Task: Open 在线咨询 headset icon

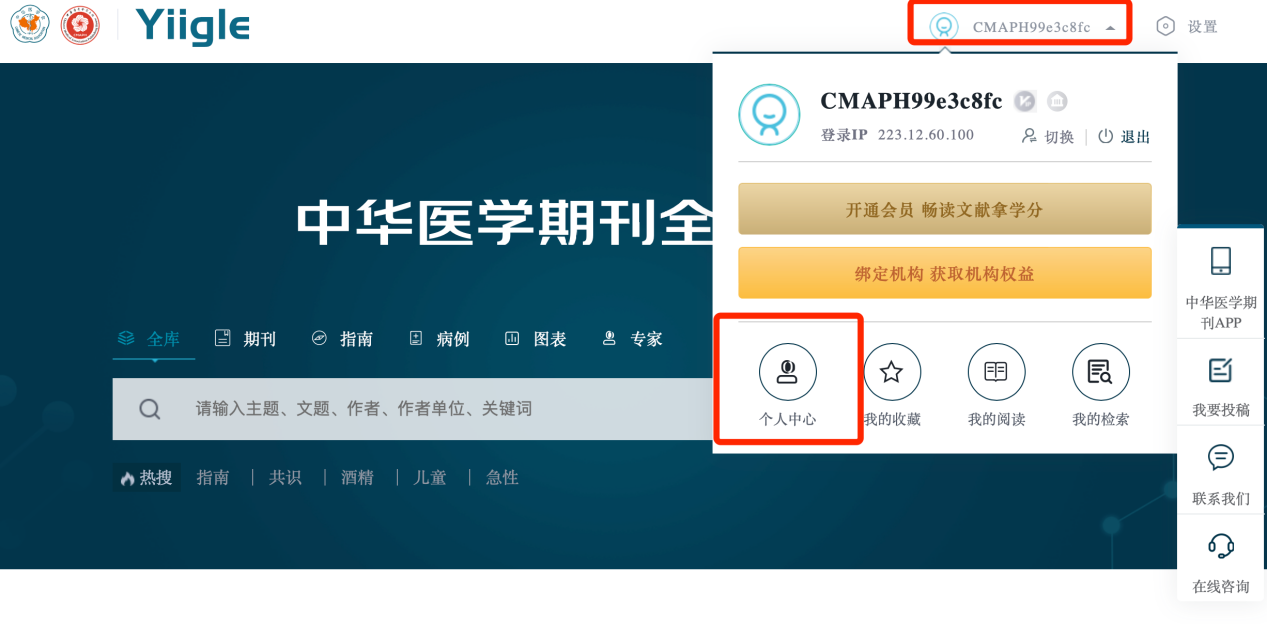Action: [x=1220, y=546]
